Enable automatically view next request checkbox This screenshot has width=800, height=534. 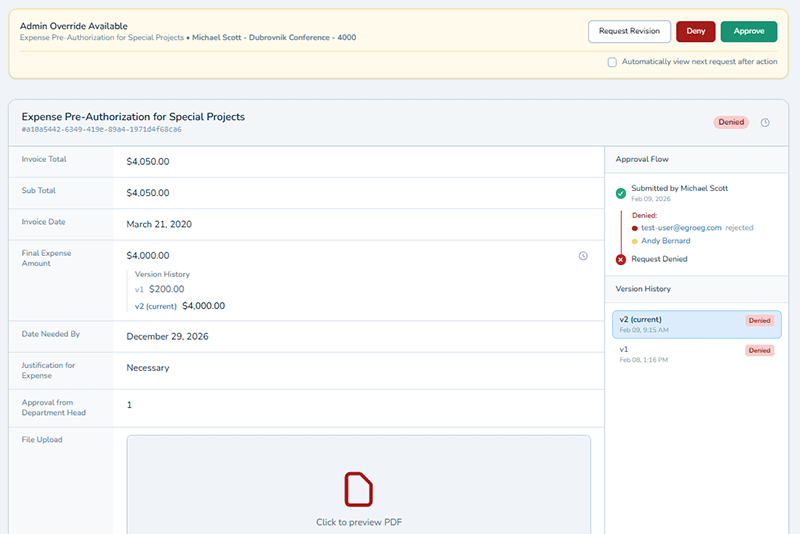coord(612,62)
